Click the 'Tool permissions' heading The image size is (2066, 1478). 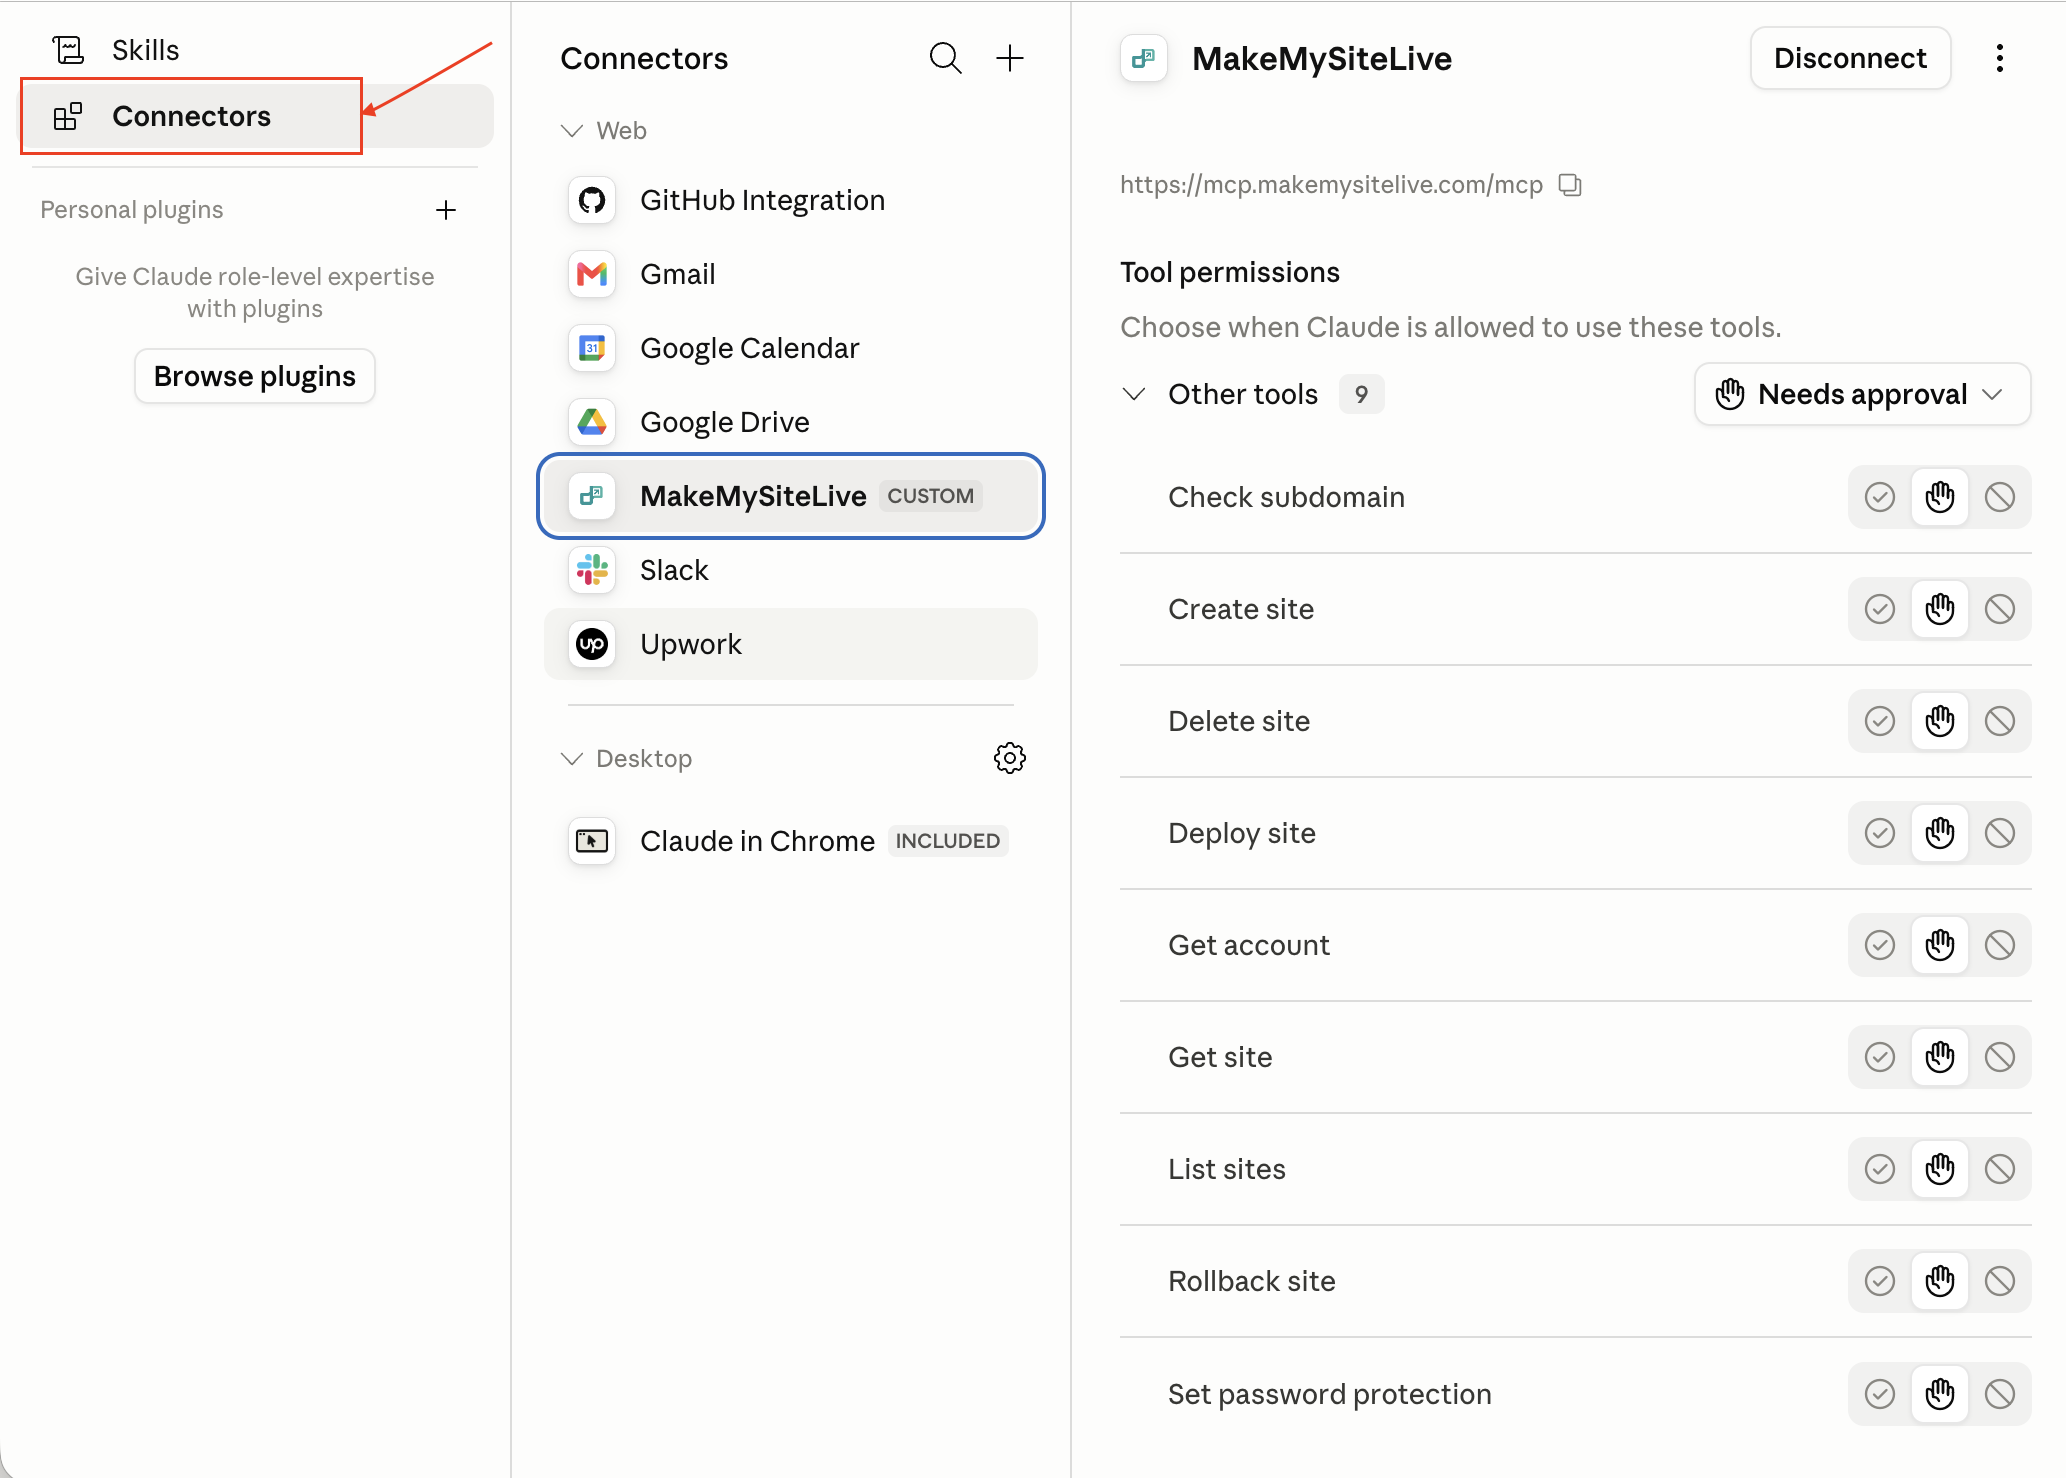click(1230, 272)
